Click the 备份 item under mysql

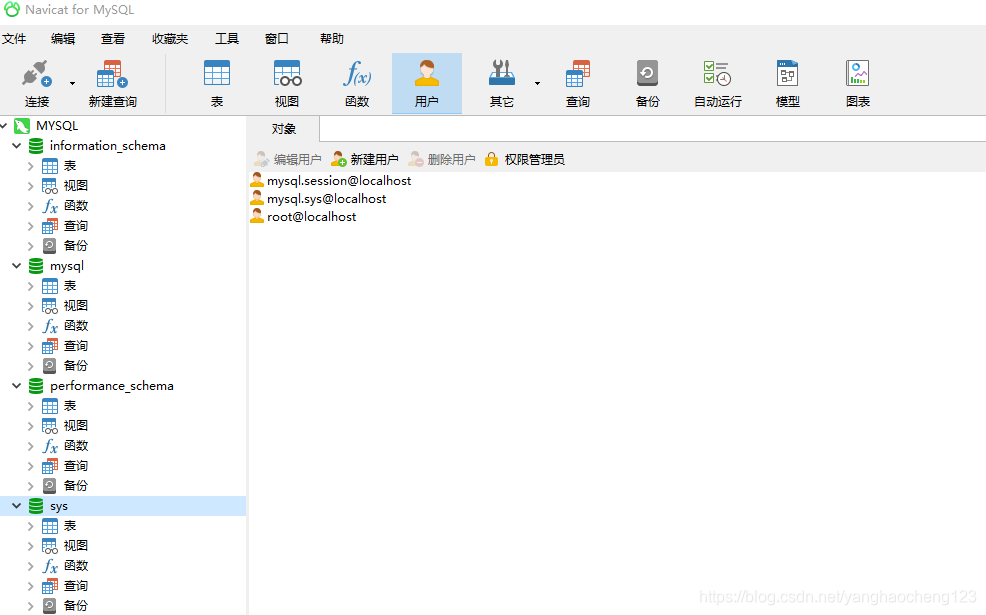[76, 366]
